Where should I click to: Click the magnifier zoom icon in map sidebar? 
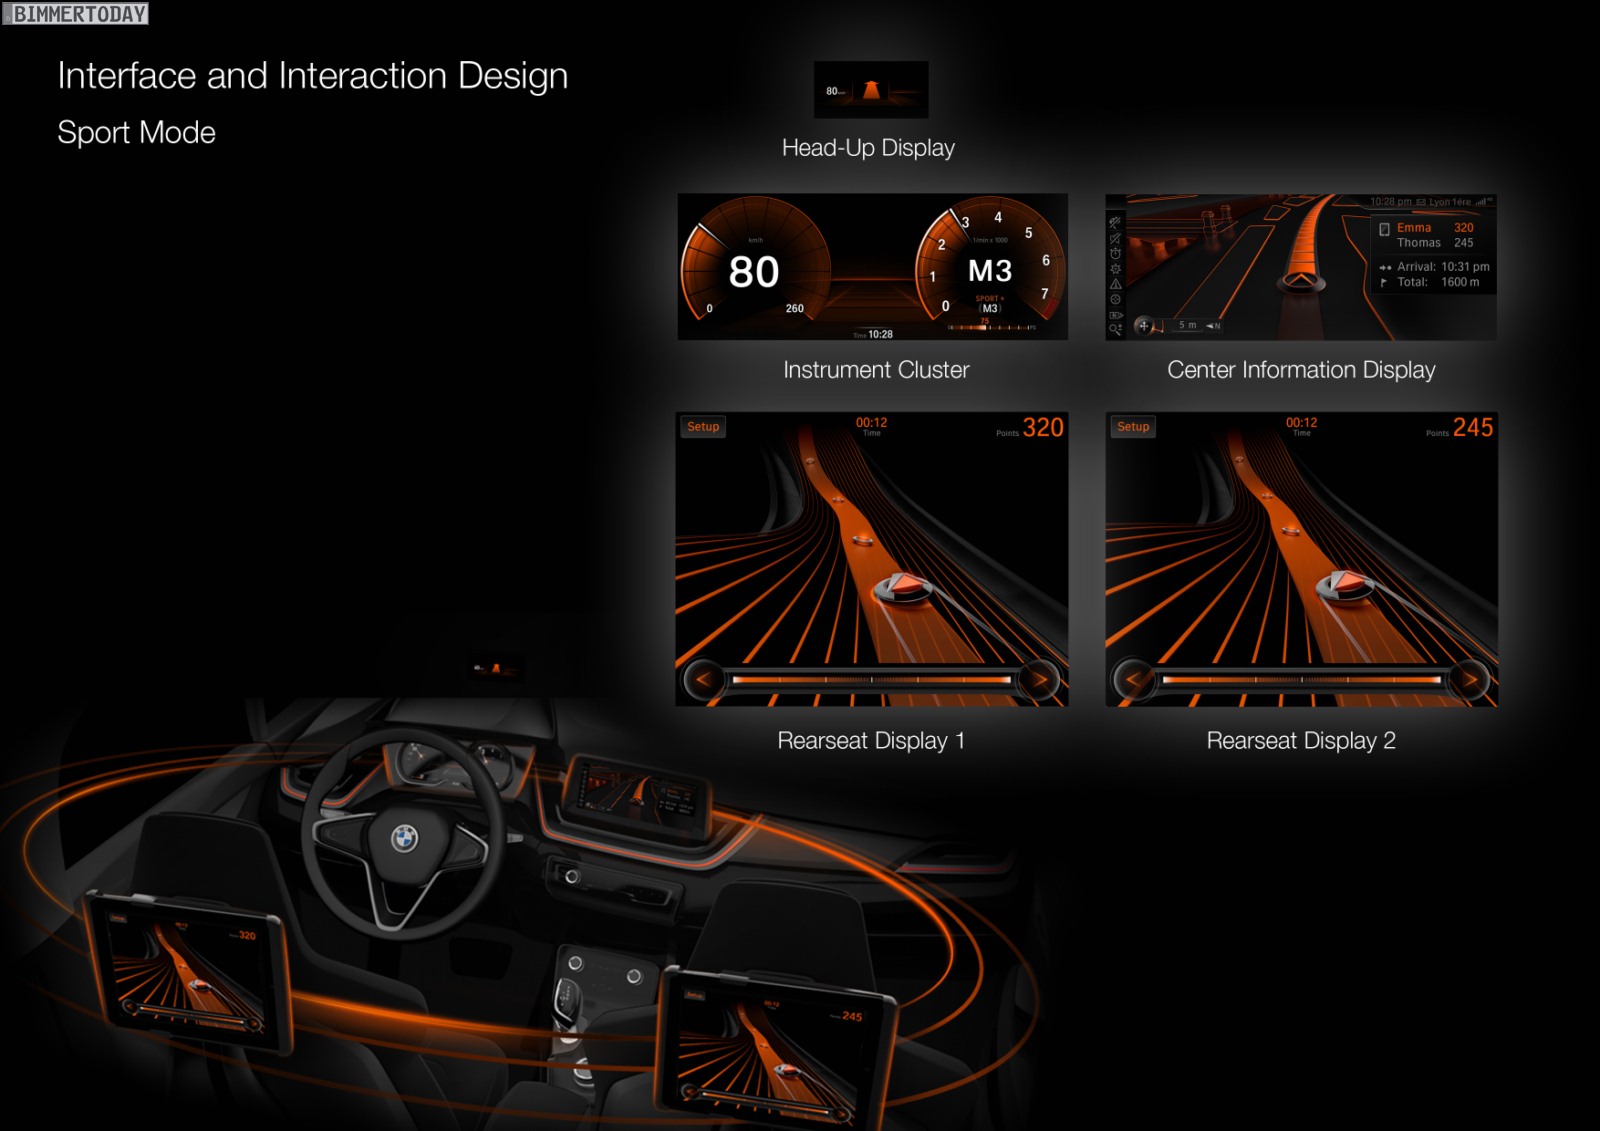tap(1115, 329)
